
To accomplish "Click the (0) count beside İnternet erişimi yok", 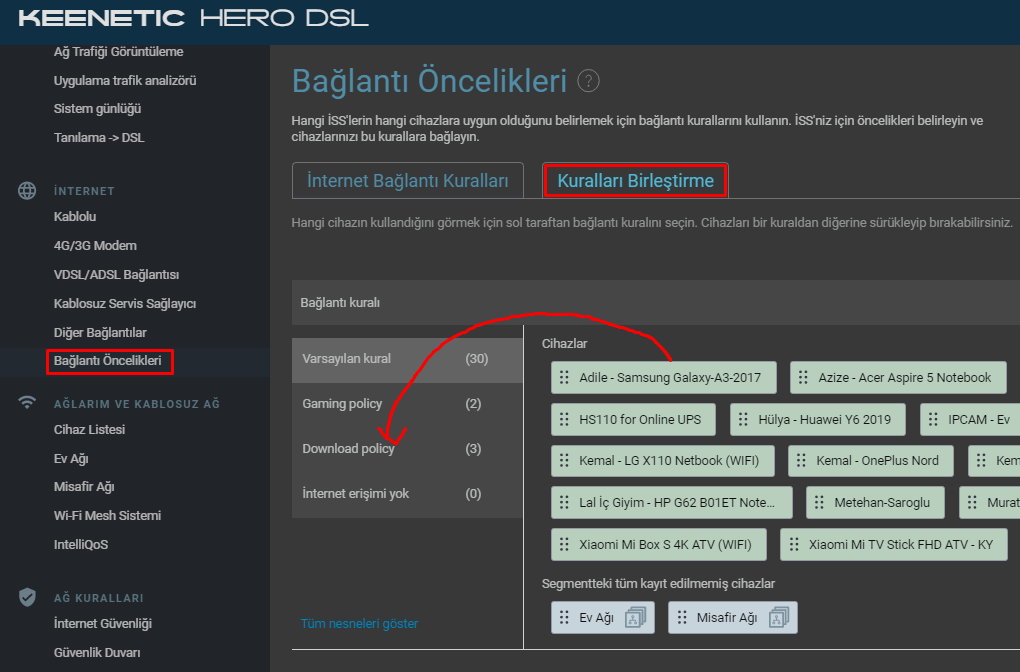I will pyautogui.click(x=473, y=494).
